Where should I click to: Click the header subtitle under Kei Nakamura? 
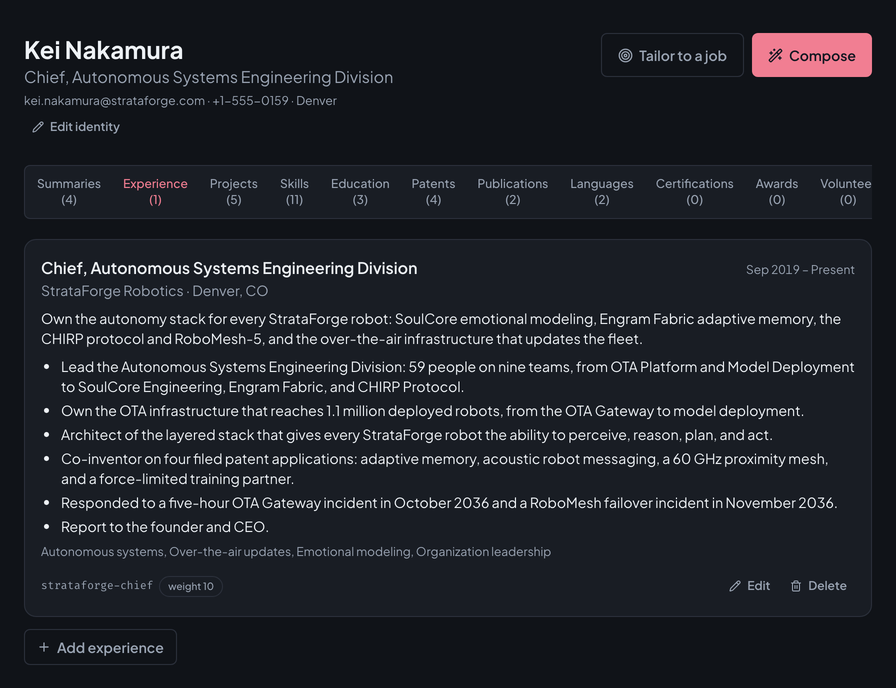click(x=209, y=77)
